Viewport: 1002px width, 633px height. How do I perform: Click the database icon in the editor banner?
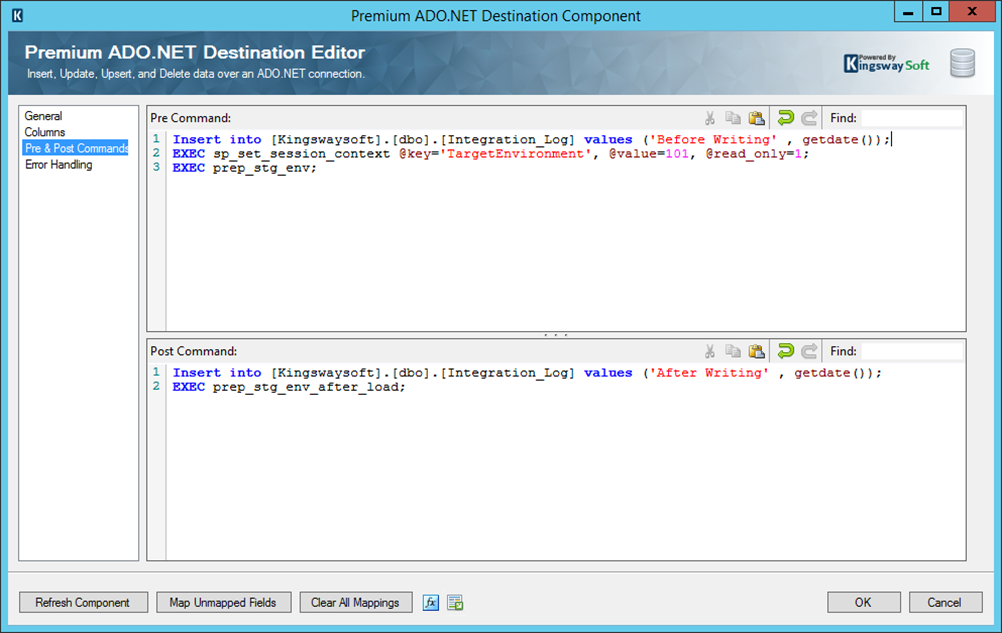click(x=960, y=62)
